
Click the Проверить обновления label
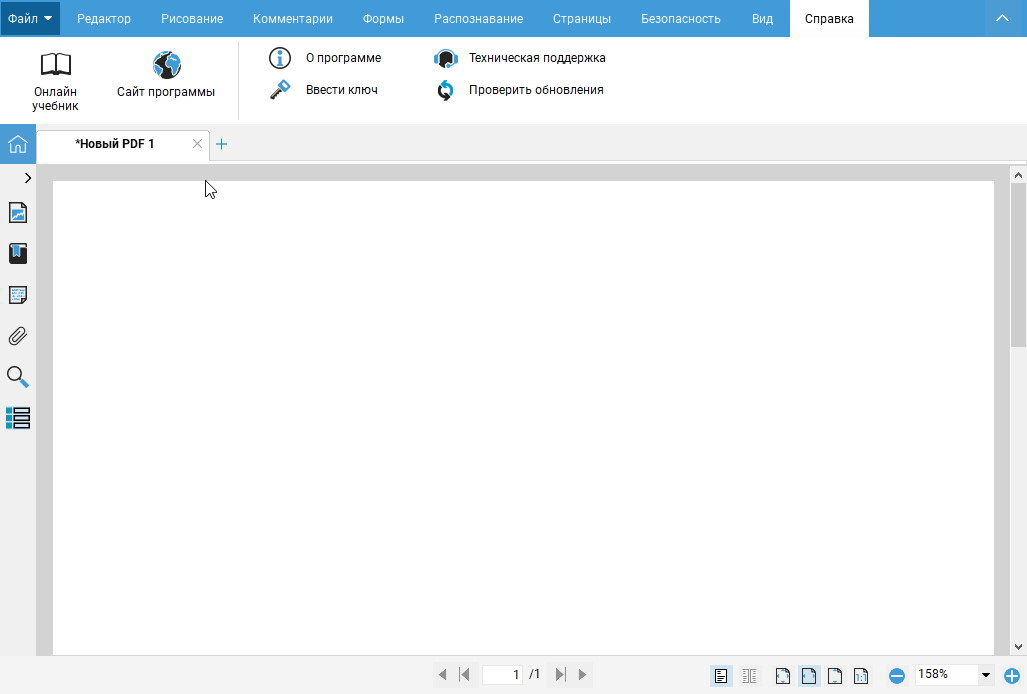(536, 90)
